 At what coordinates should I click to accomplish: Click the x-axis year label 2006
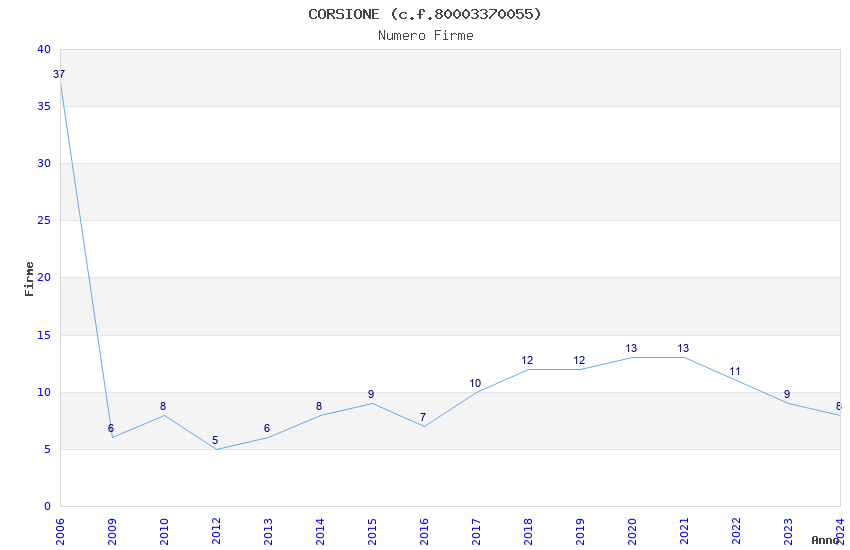[60, 532]
